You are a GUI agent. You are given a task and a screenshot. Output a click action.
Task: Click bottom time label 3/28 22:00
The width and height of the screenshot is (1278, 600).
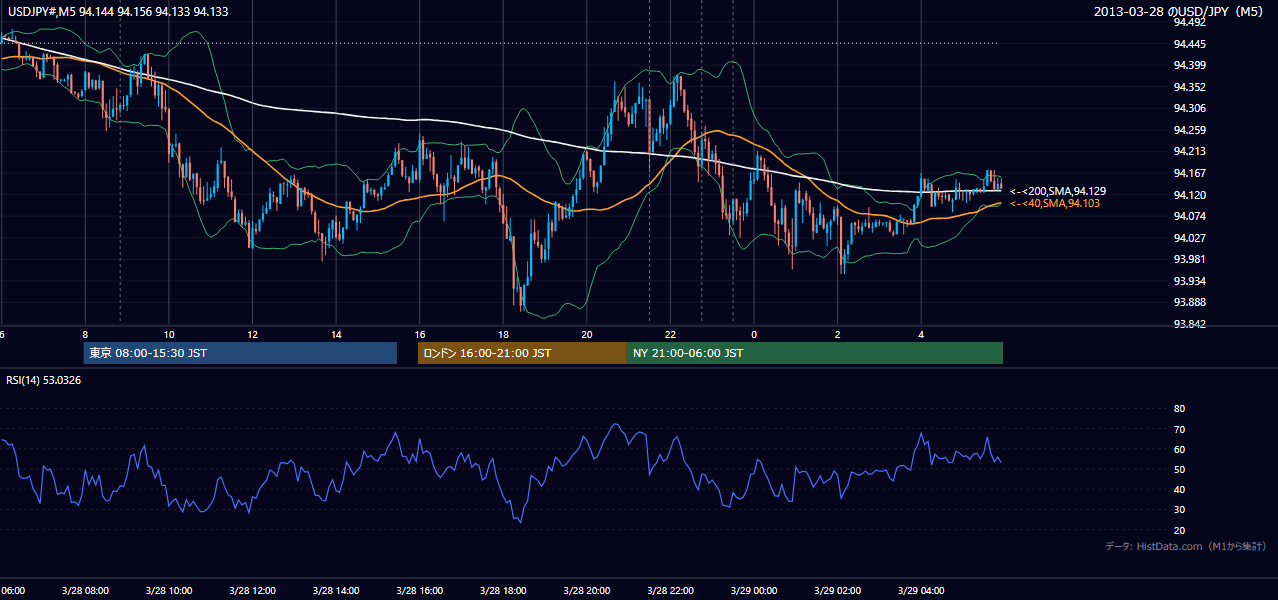coord(671,590)
